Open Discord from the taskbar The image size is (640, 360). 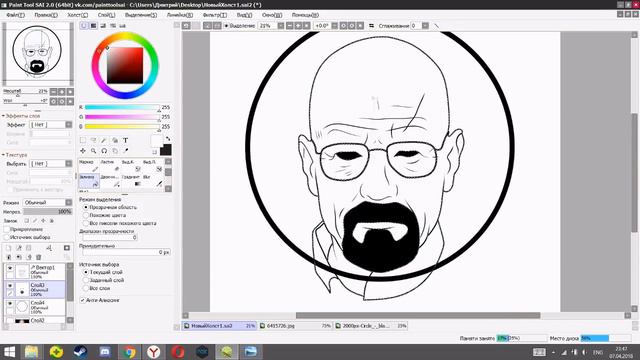click(x=105, y=351)
